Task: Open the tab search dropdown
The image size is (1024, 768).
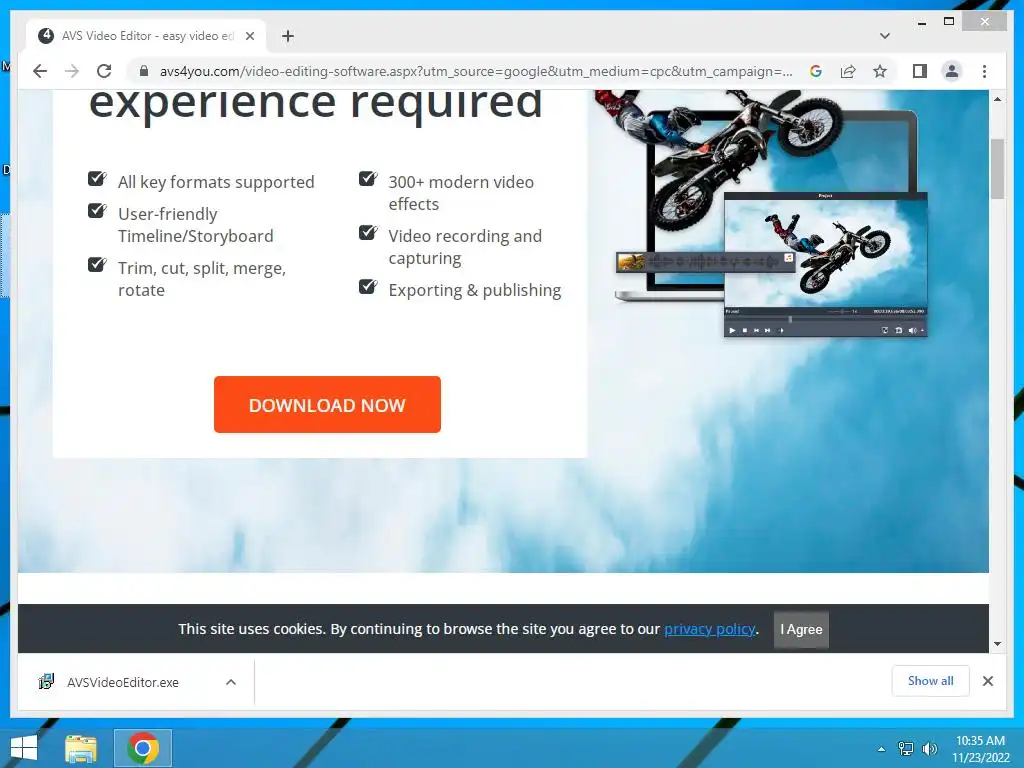Action: click(x=885, y=36)
